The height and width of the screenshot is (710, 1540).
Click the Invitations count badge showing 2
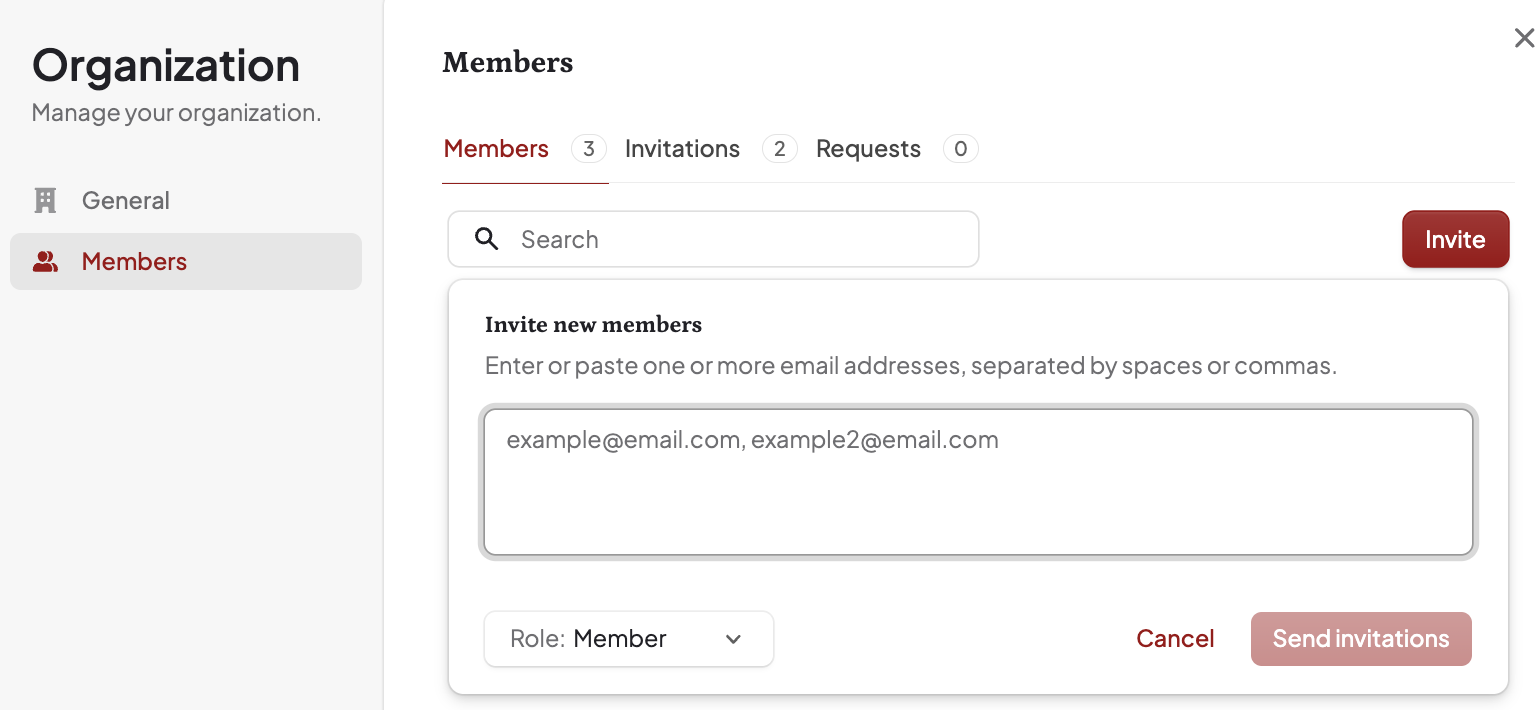779,149
